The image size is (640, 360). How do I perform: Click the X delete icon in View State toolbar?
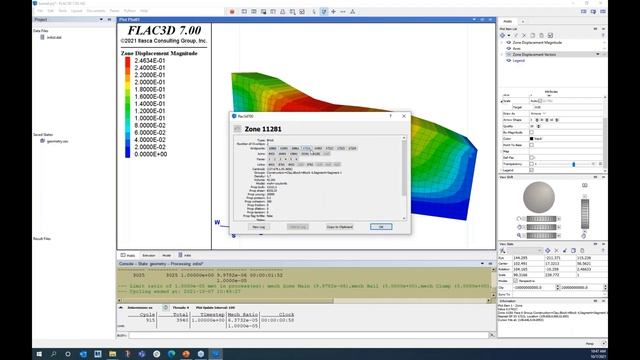point(556,250)
